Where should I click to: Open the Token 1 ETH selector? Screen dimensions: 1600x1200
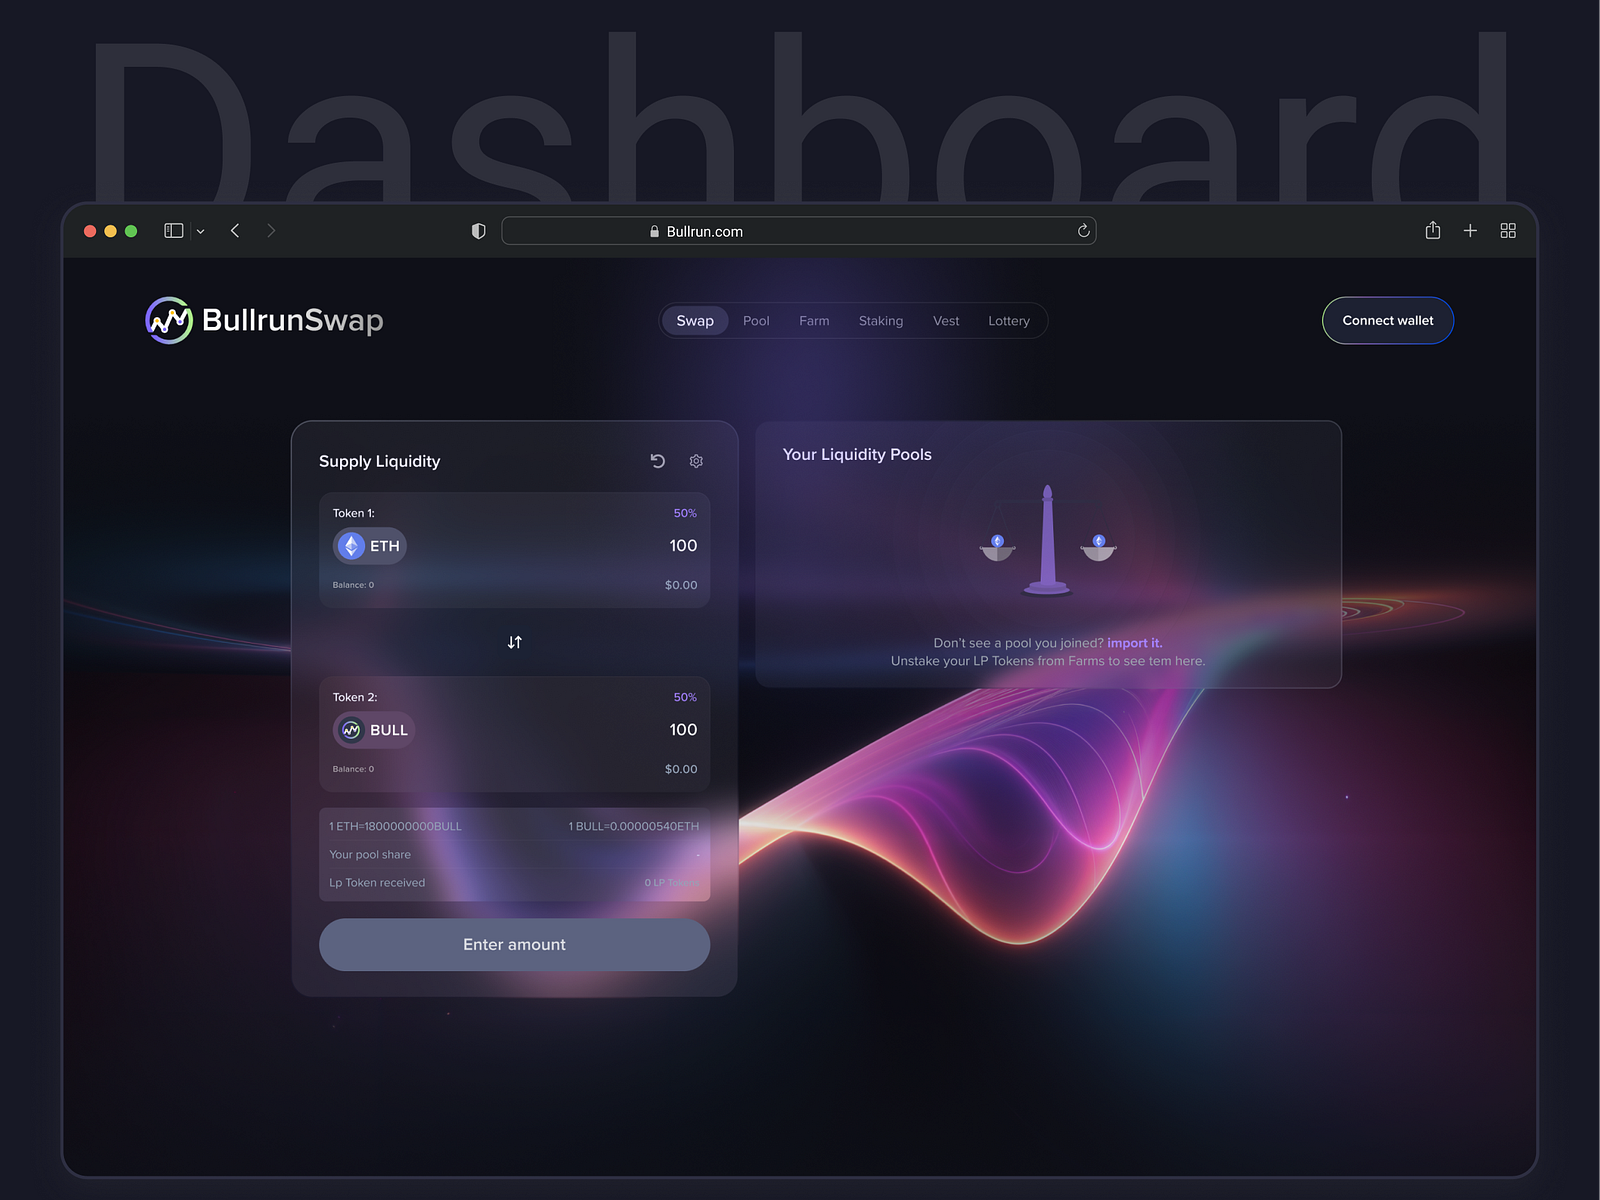(369, 545)
